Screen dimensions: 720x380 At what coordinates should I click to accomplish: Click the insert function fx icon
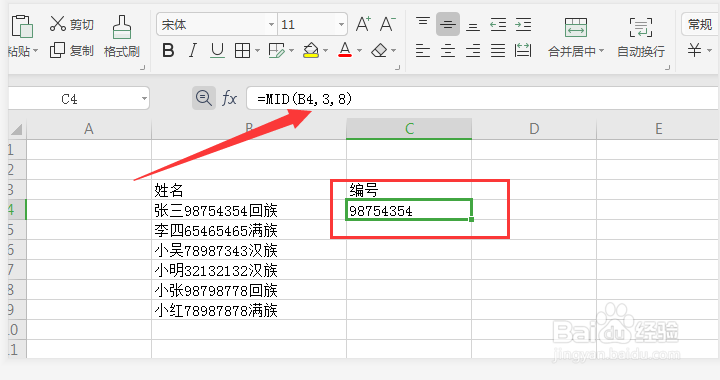click(x=229, y=98)
